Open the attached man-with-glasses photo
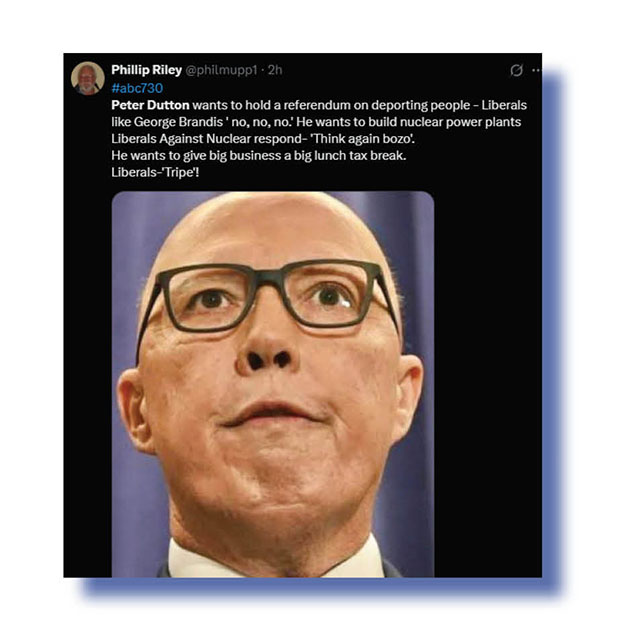Image resolution: width=624 pixels, height=640 pixels. coord(273,384)
